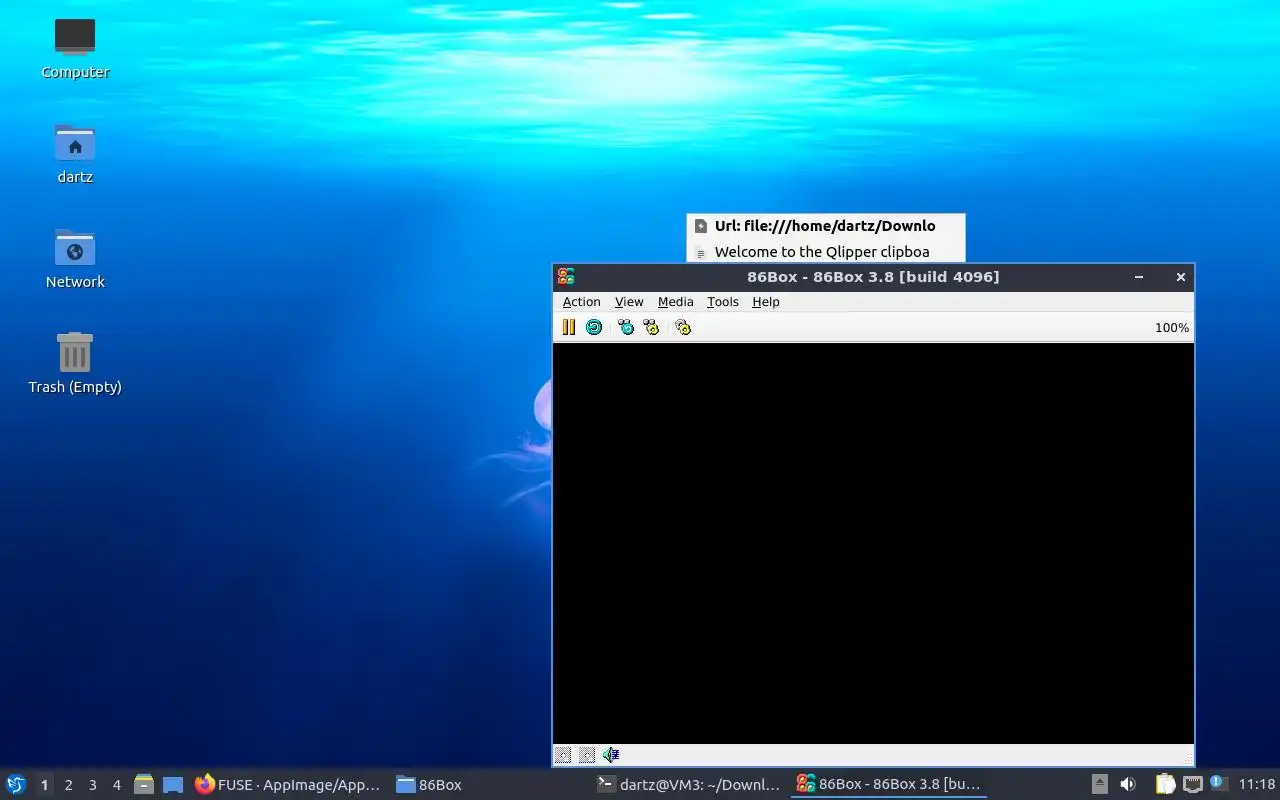Click the show desktop panel icon
This screenshot has width=1280, height=800.
pos(173,785)
